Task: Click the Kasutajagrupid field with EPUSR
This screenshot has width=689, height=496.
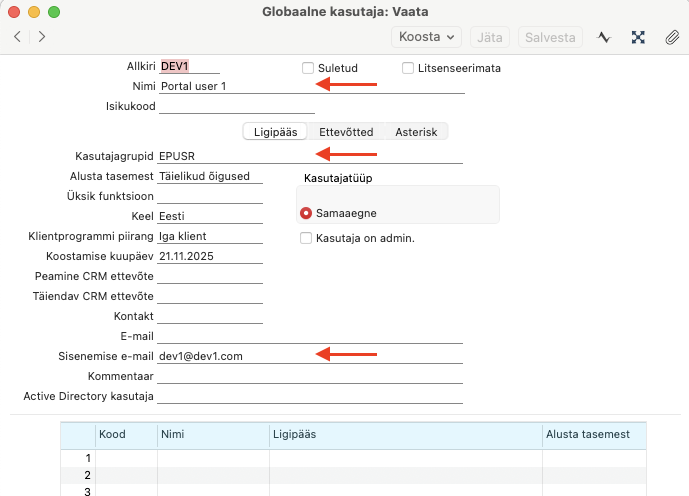Action: pyautogui.click(x=310, y=156)
